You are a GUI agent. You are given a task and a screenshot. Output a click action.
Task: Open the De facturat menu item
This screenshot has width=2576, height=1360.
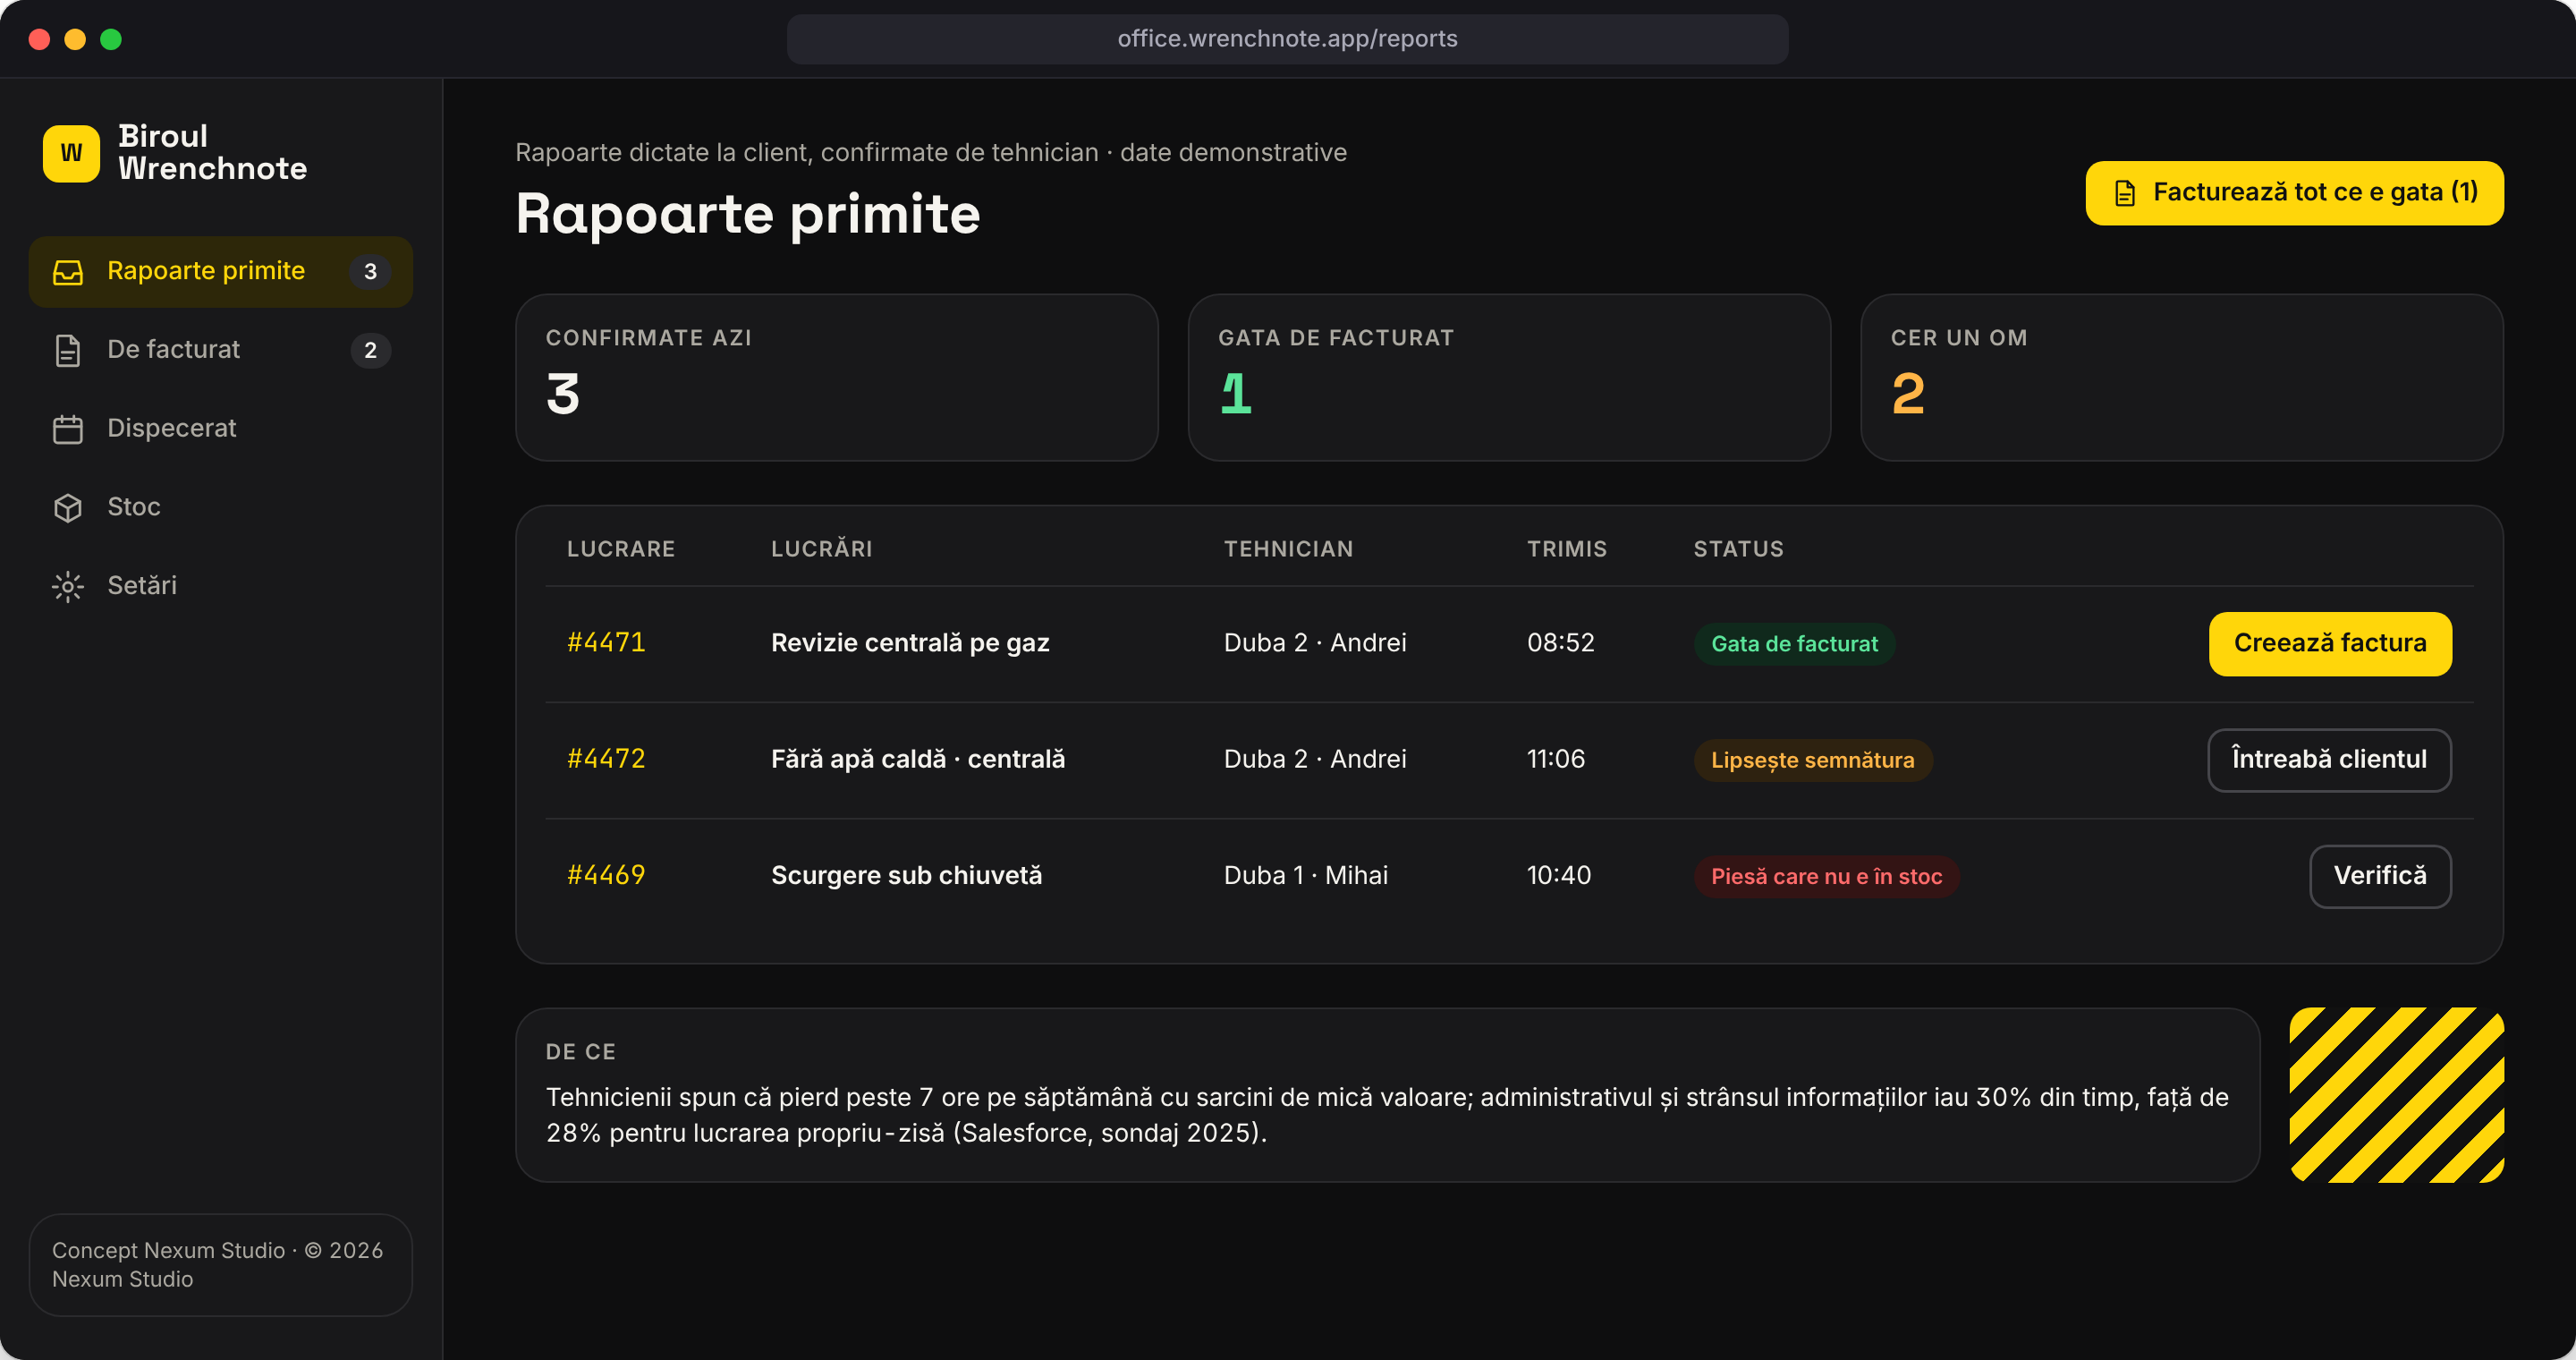click(x=220, y=350)
